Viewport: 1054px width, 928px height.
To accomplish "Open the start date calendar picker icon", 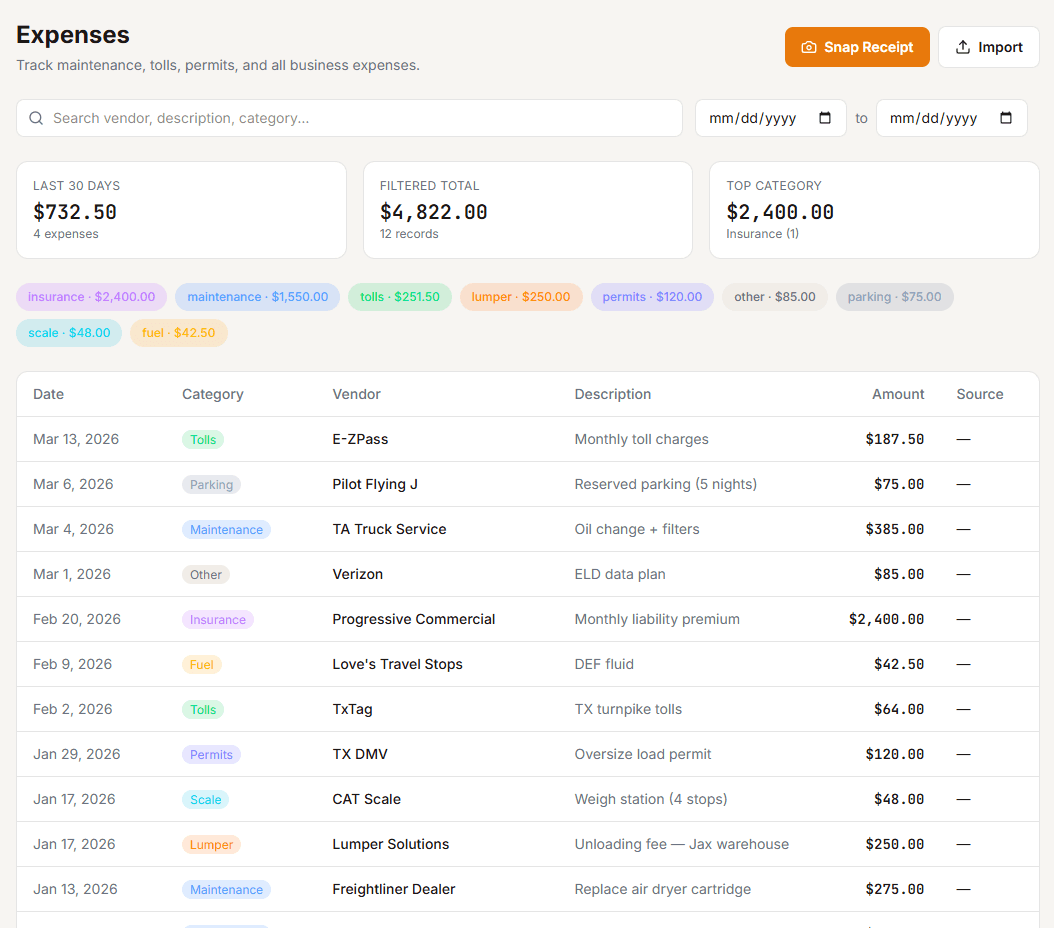I will click(826, 118).
